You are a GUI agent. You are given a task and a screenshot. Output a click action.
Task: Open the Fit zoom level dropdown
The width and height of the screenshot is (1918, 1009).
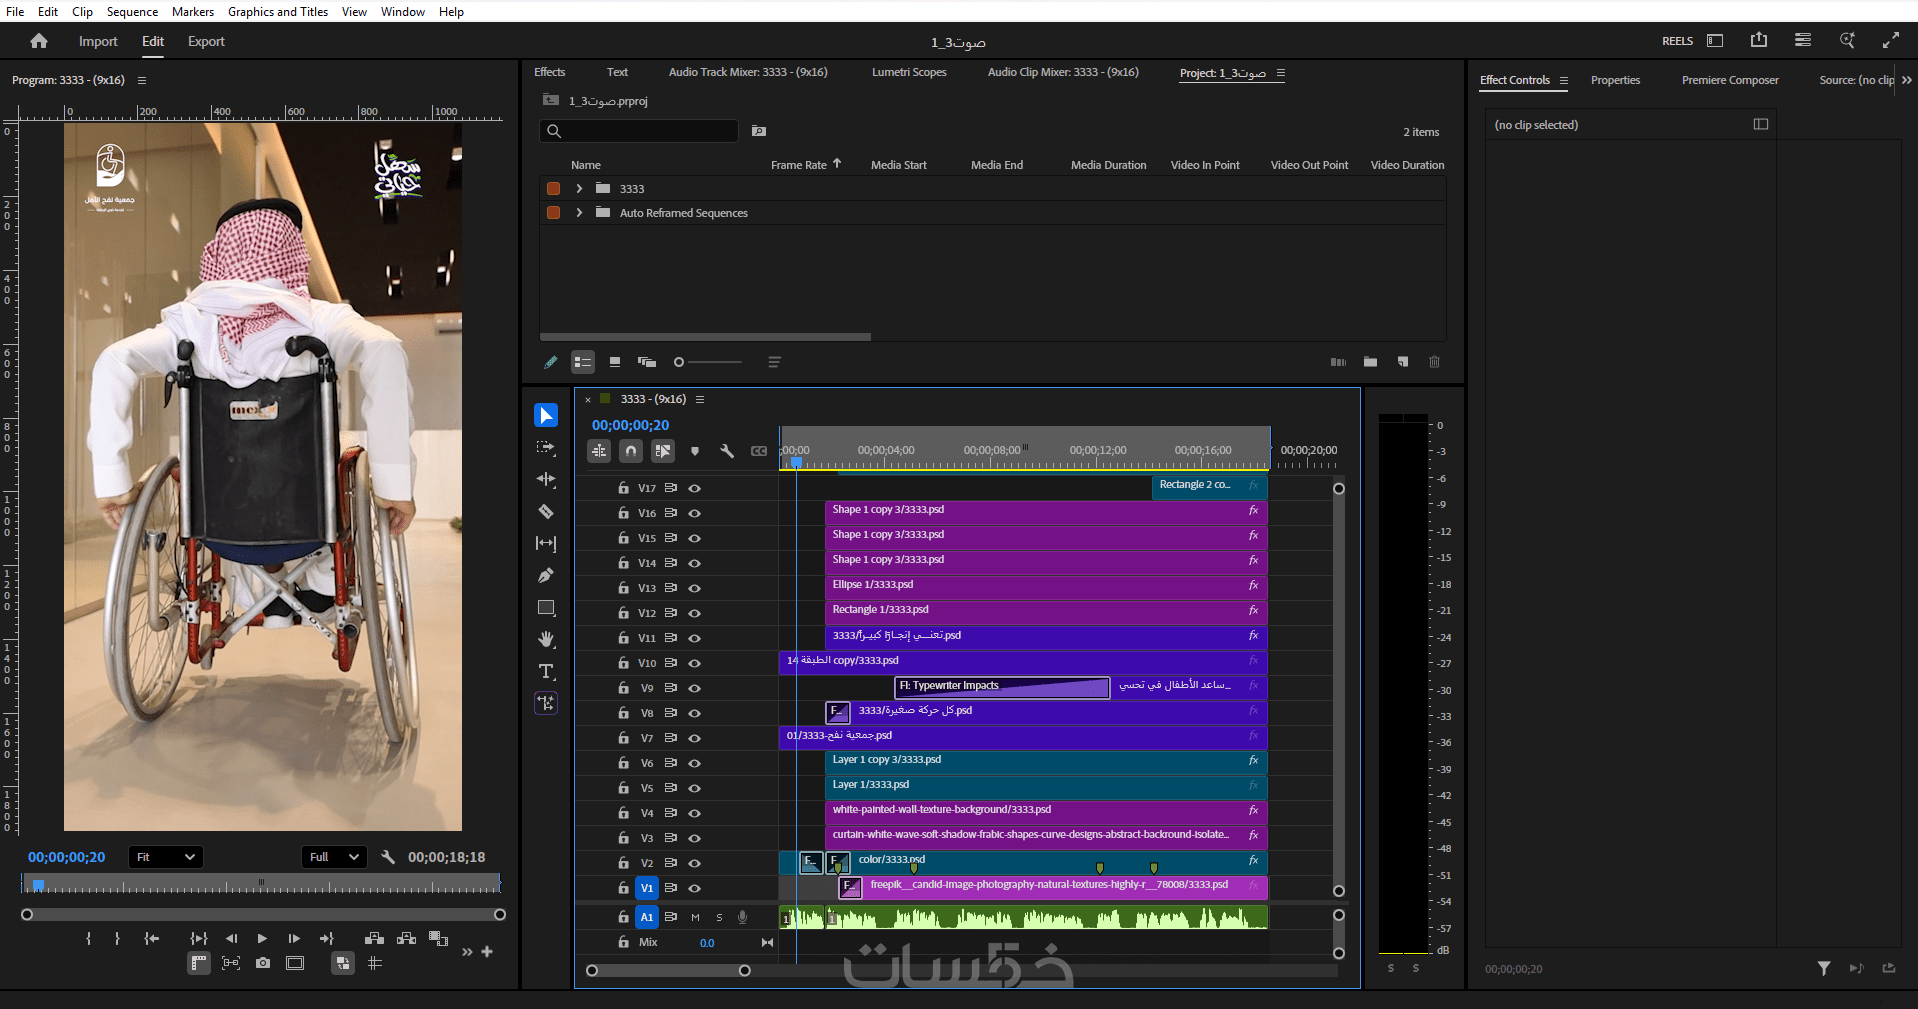coord(166,857)
